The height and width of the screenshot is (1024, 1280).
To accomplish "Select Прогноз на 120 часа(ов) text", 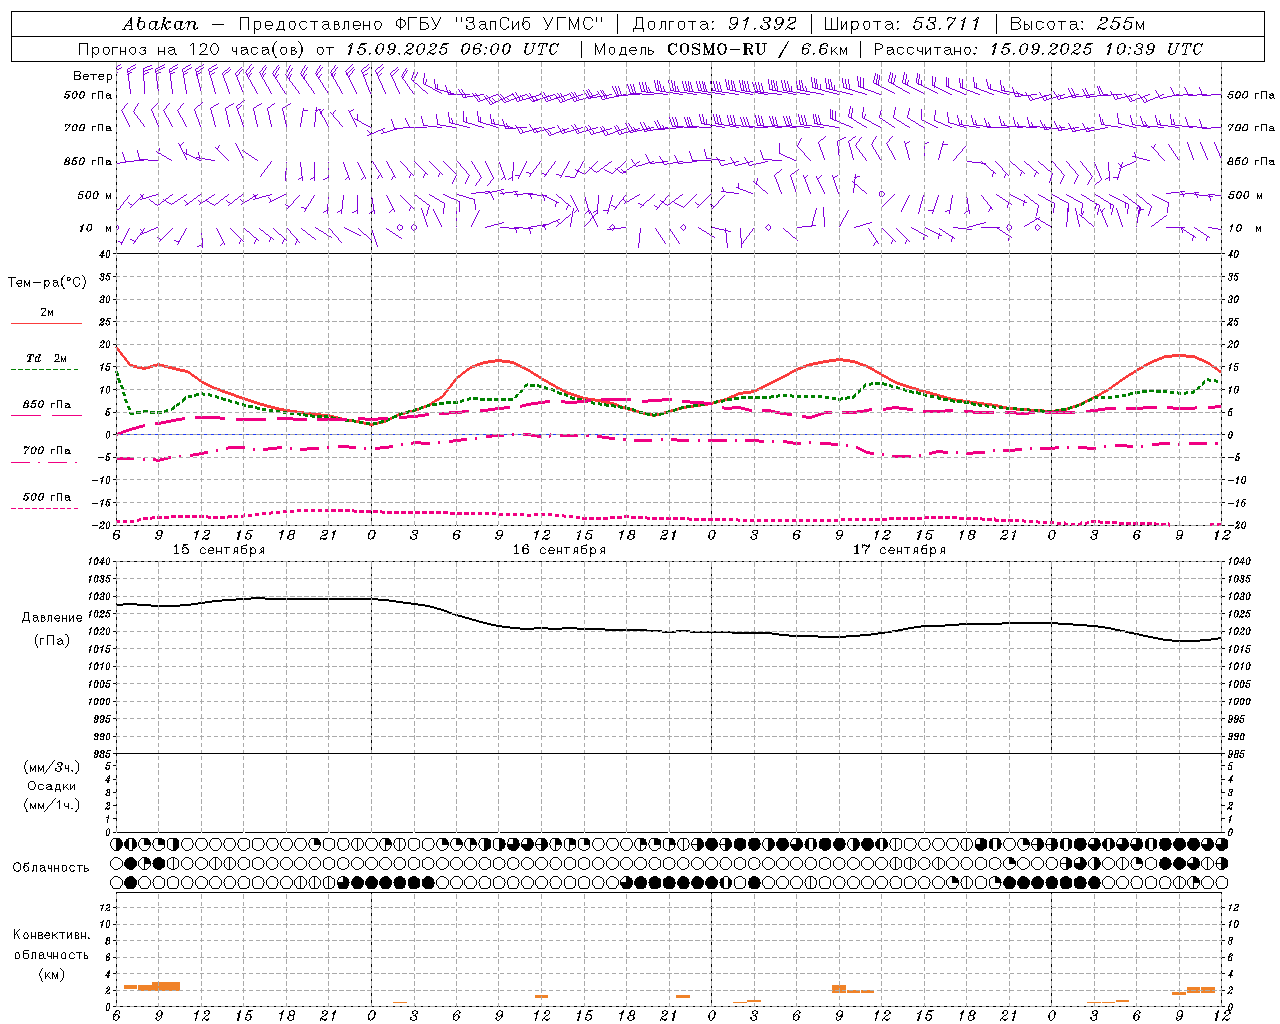I will (x=193, y=49).
